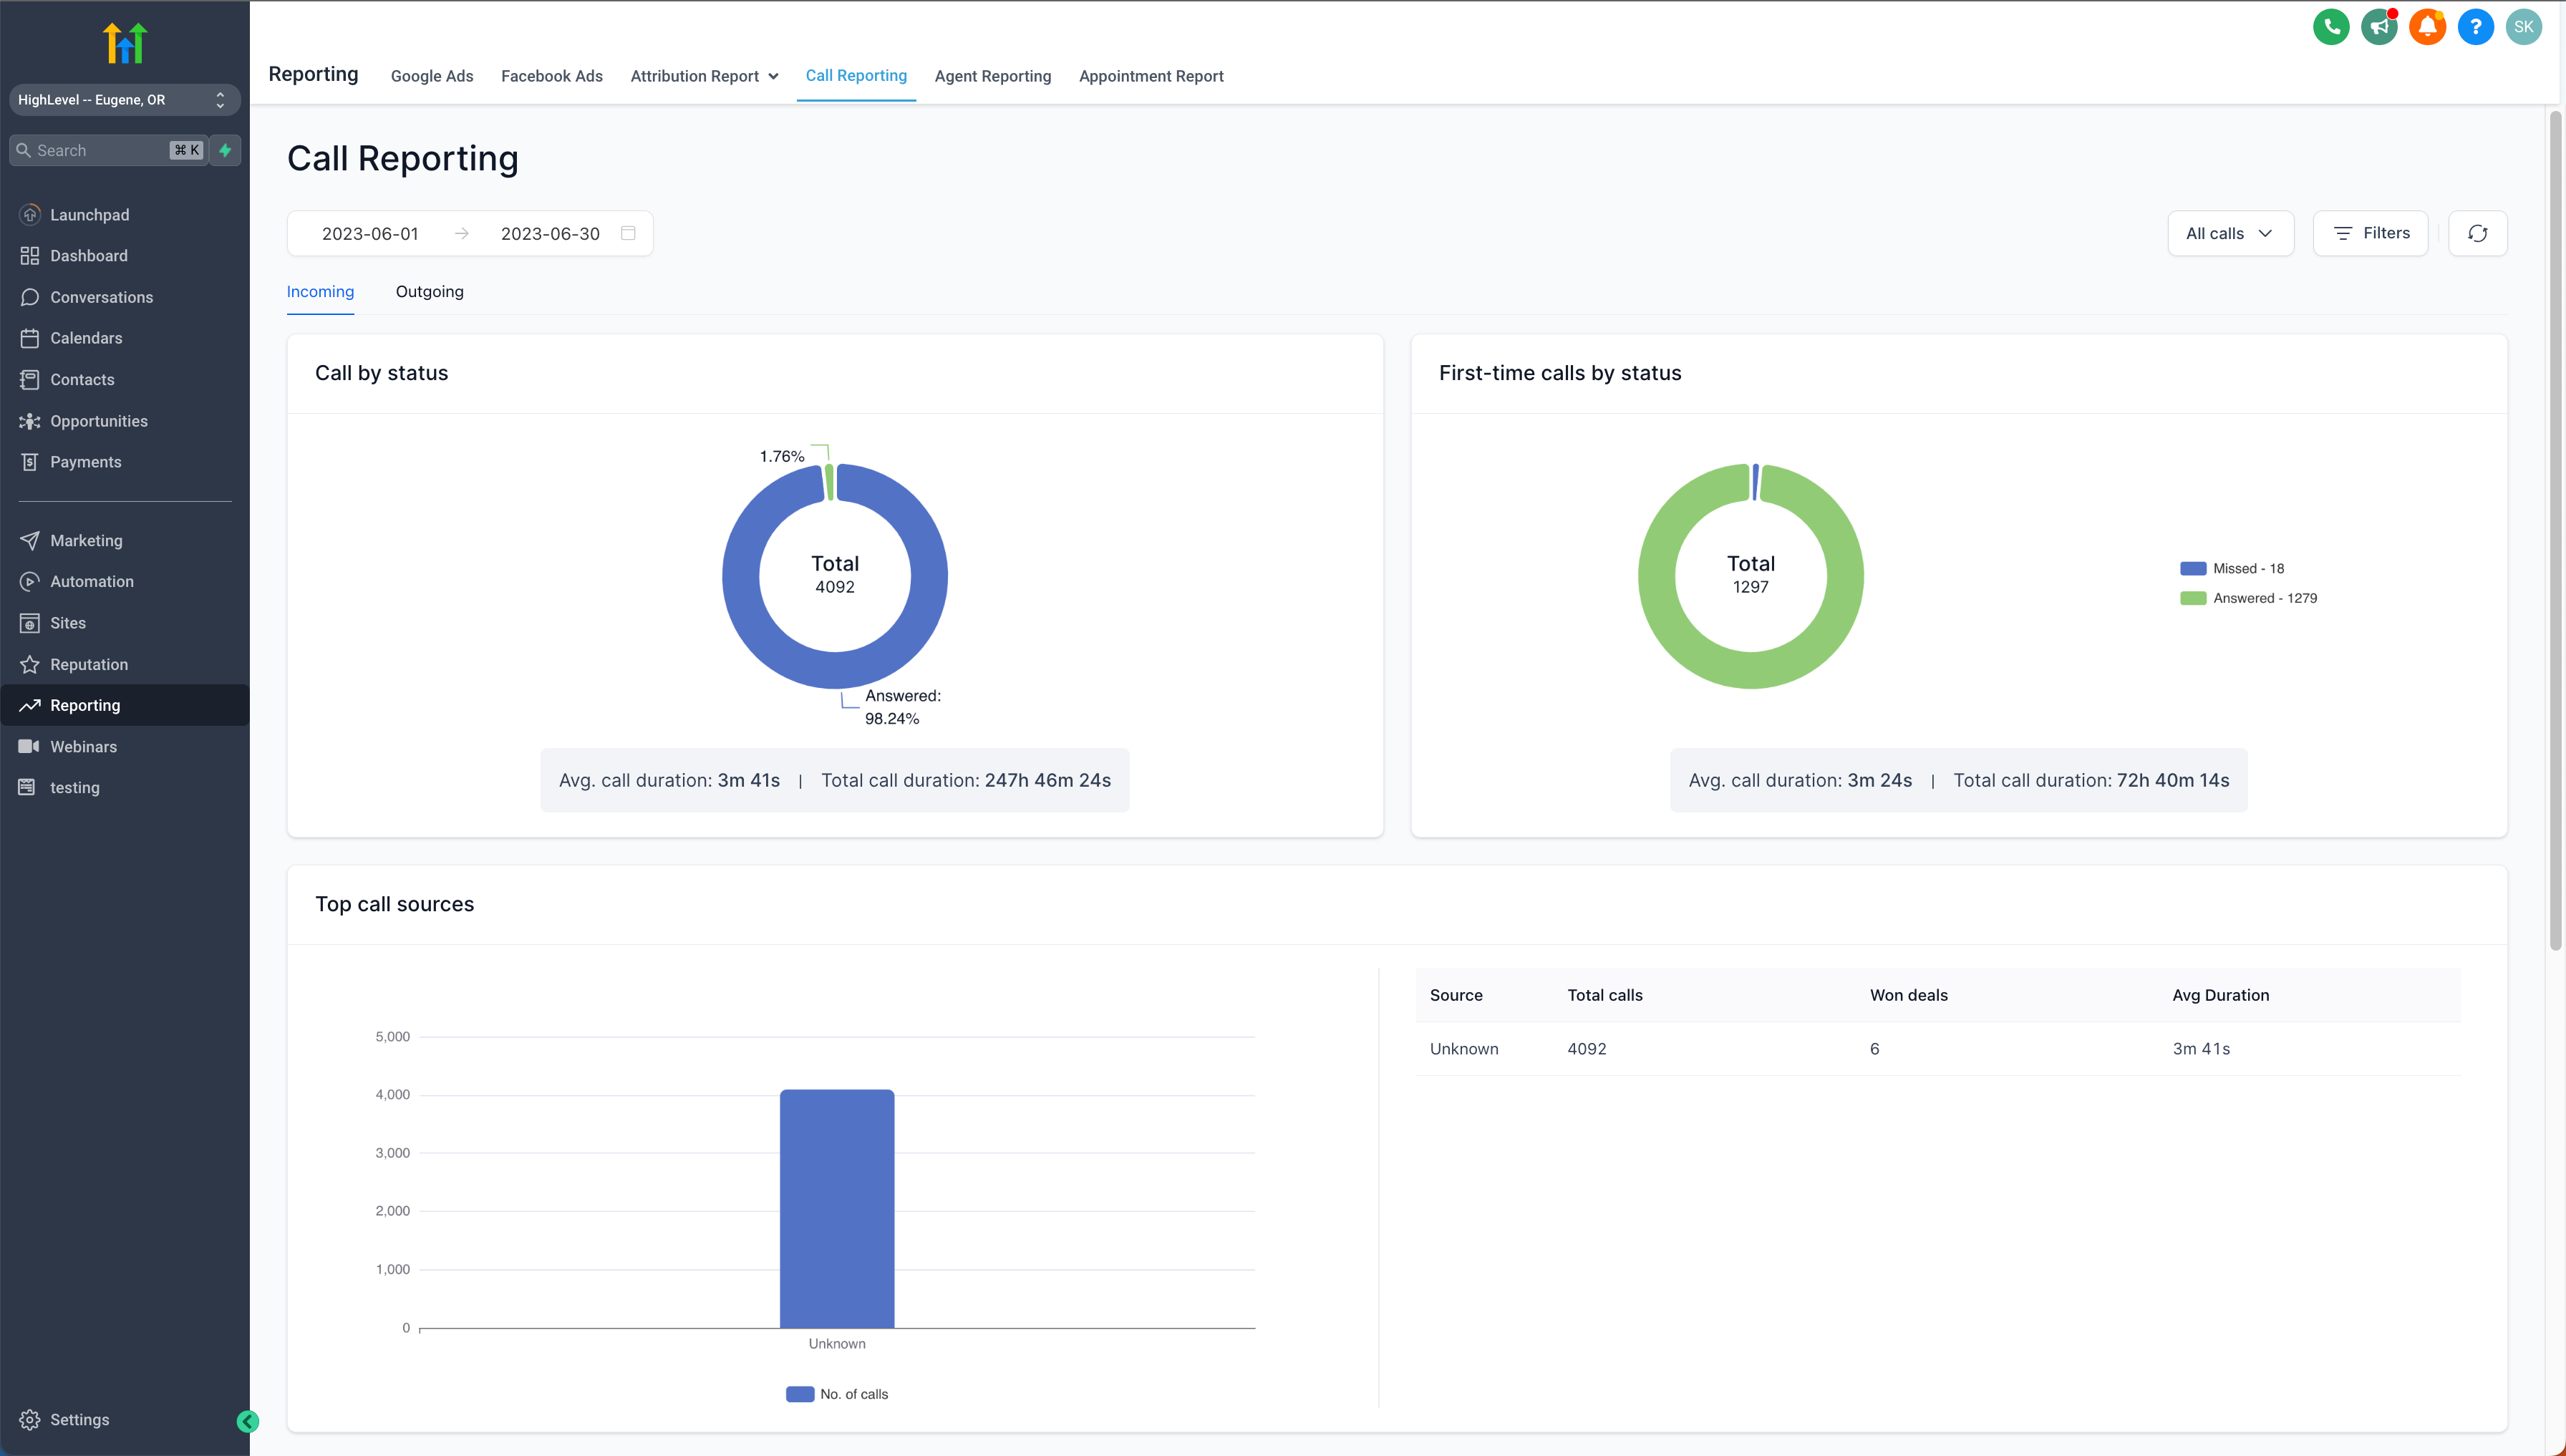Viewport: 2566px width, 1456px height.
Task: Click the start date field 2023-06-01
Action: pyautogui.click(x=371, y=233)
